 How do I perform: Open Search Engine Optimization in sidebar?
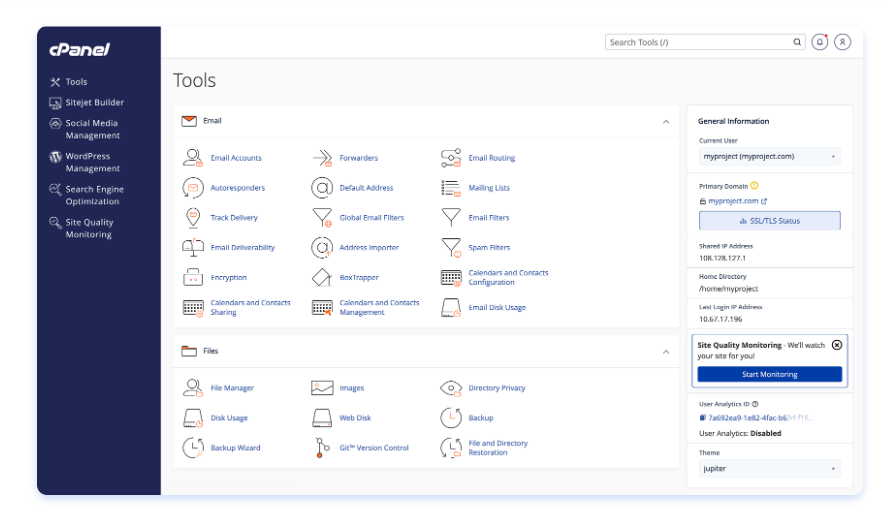click(86, 195)
